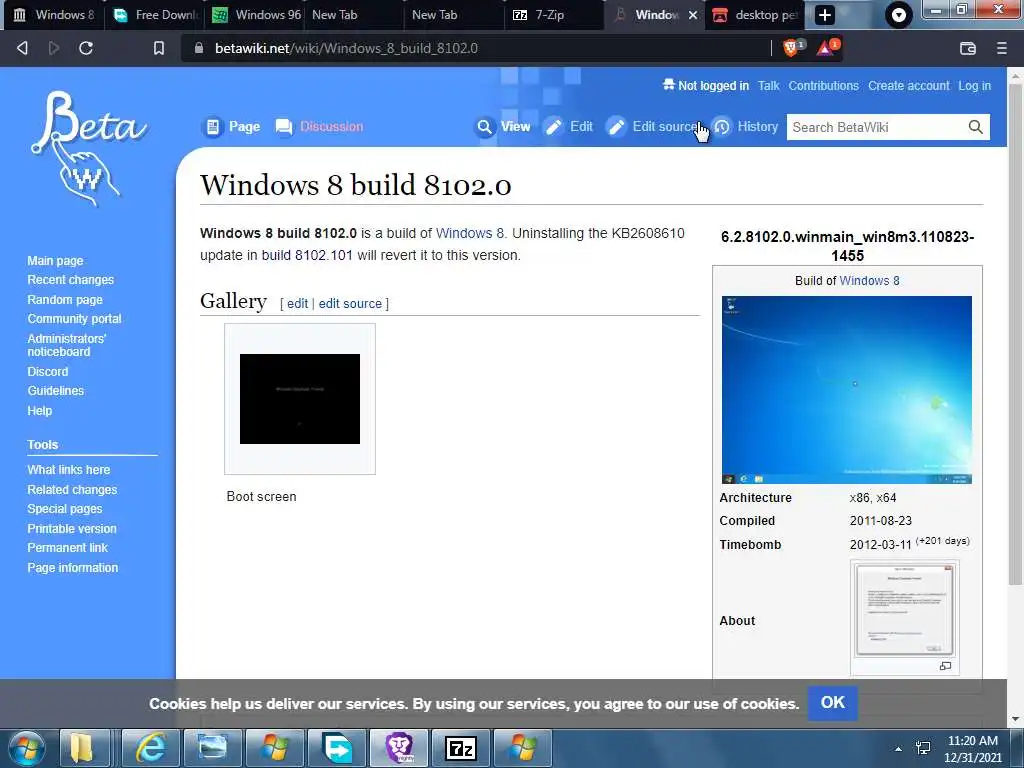Open the Discussion tab
Screen dimensions: 1024x768
click(319, 127)
